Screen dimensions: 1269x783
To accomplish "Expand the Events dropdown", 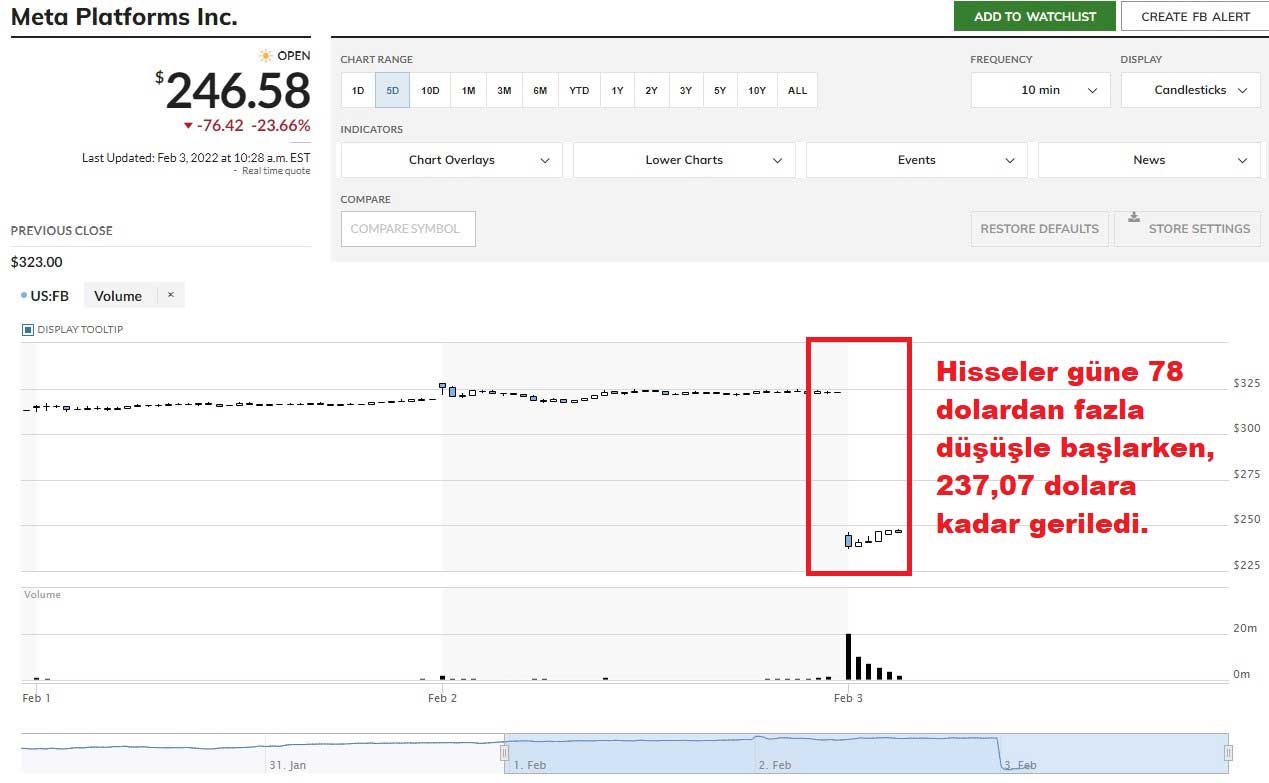I will coord(917,160).
